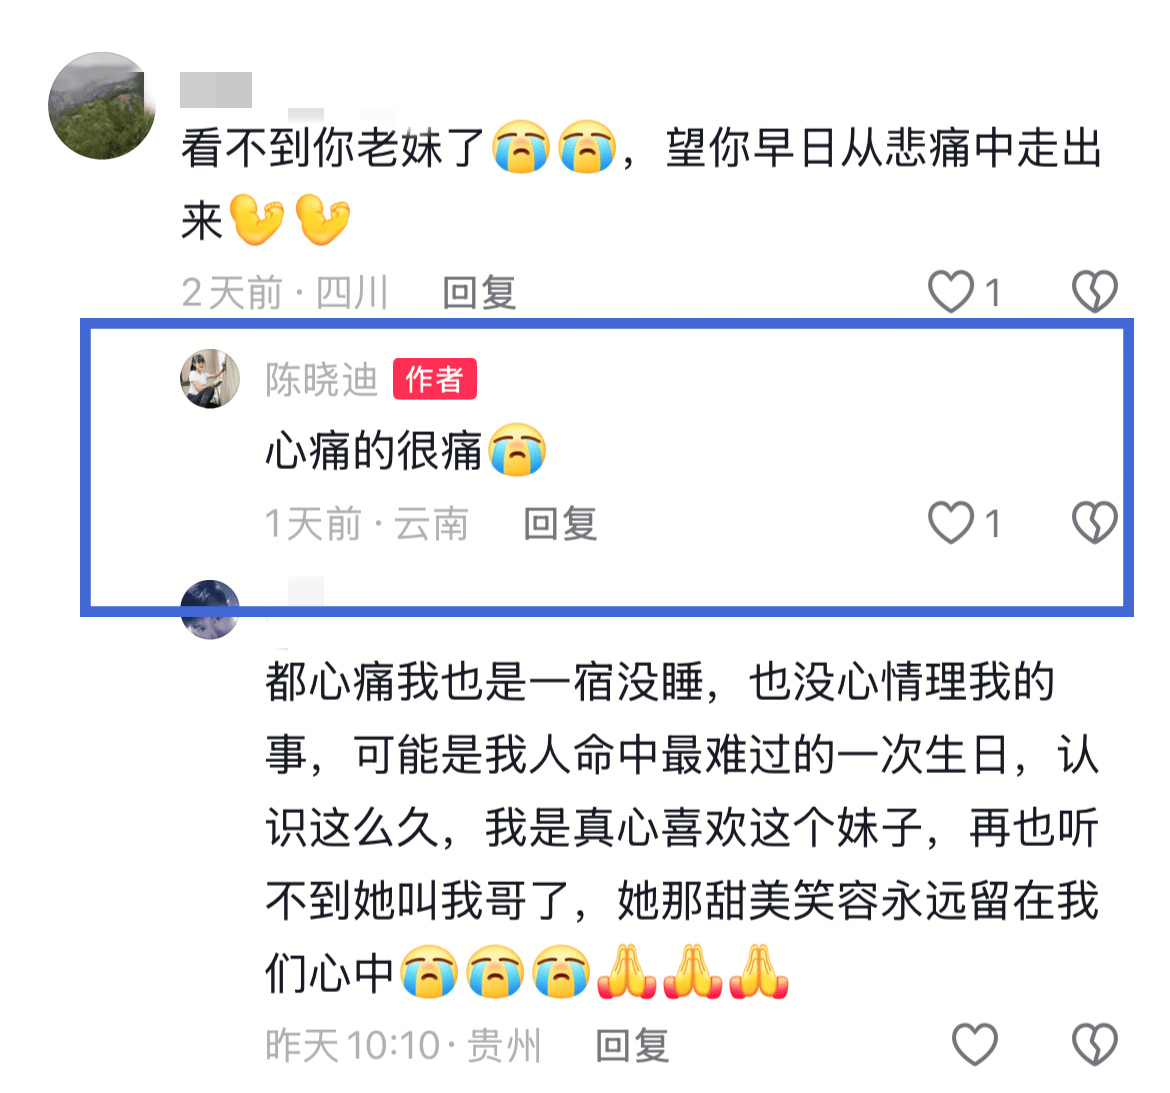Reply to the comment posted 昨天 10:10

coord(632,1045)
